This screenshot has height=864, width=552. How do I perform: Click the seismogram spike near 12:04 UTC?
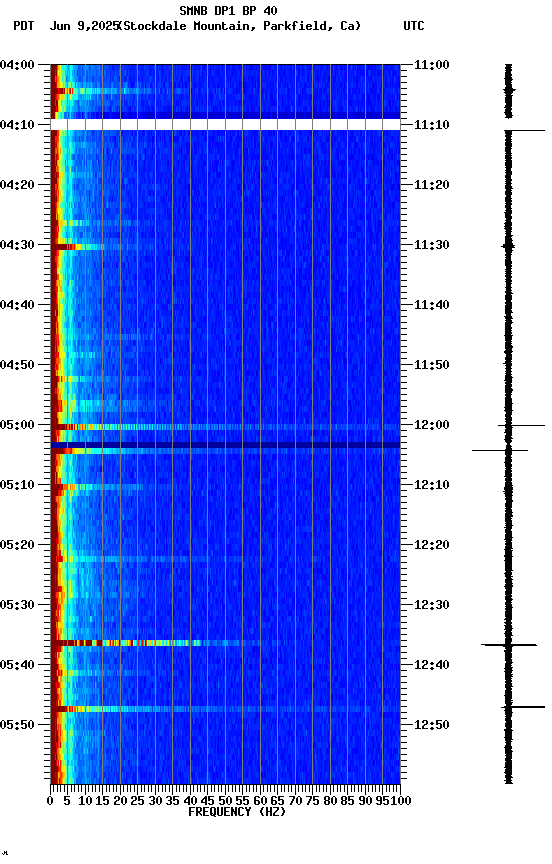[500, 451]
